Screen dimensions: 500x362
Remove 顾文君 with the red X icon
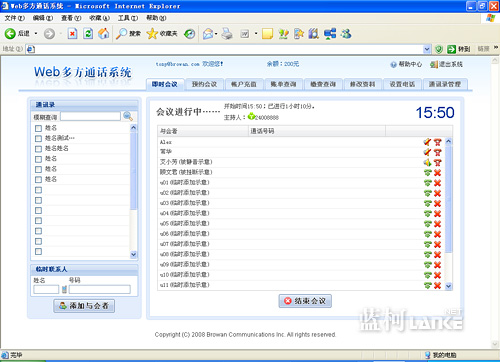[x=438, y=173]
